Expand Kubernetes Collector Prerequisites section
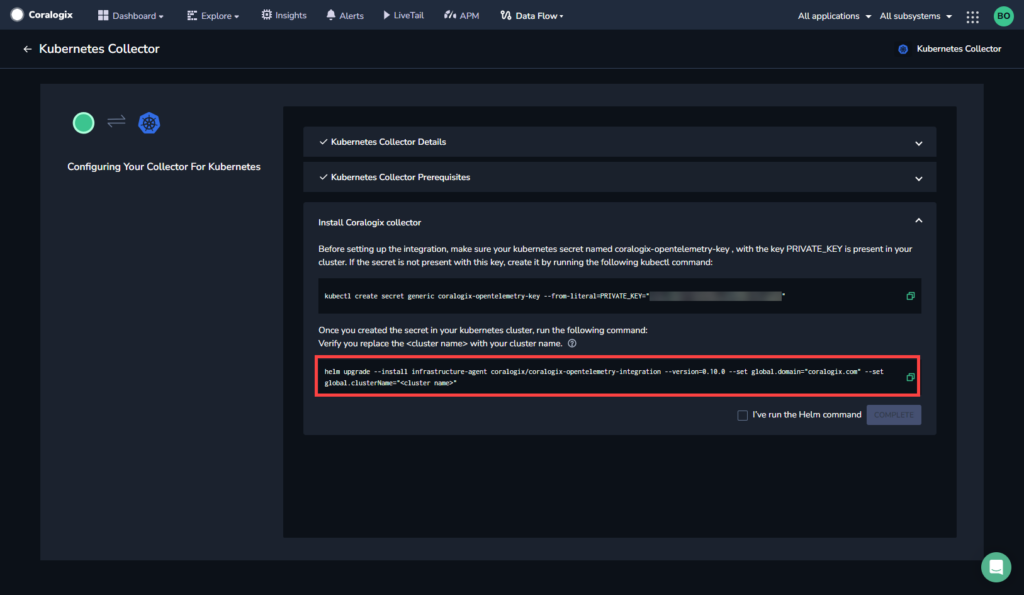Viewport: 1024px width, 595px height. [x=619, y=178]
